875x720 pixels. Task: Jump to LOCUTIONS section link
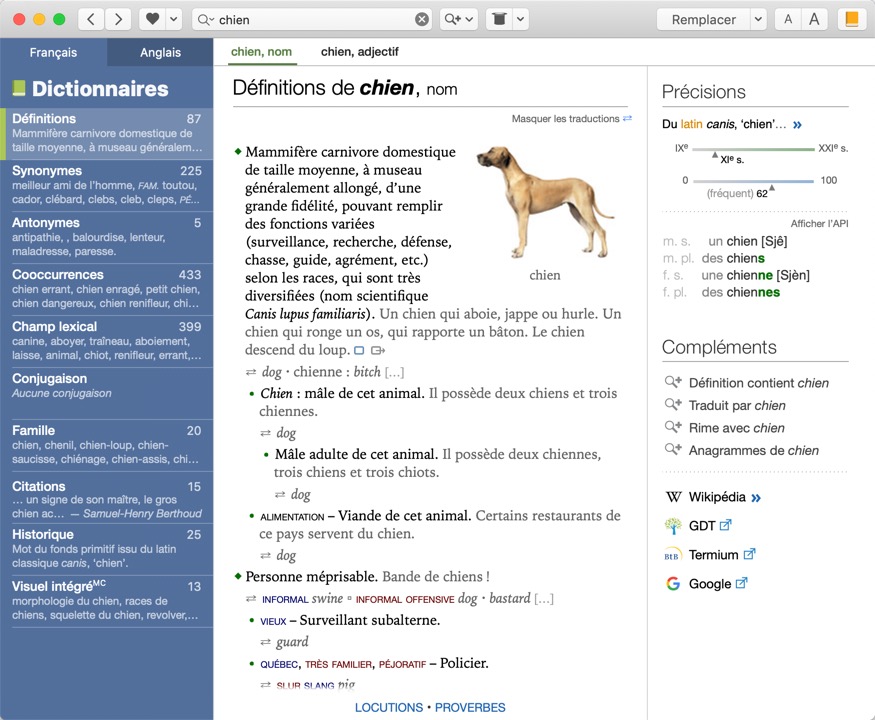[x=389, y=707]
